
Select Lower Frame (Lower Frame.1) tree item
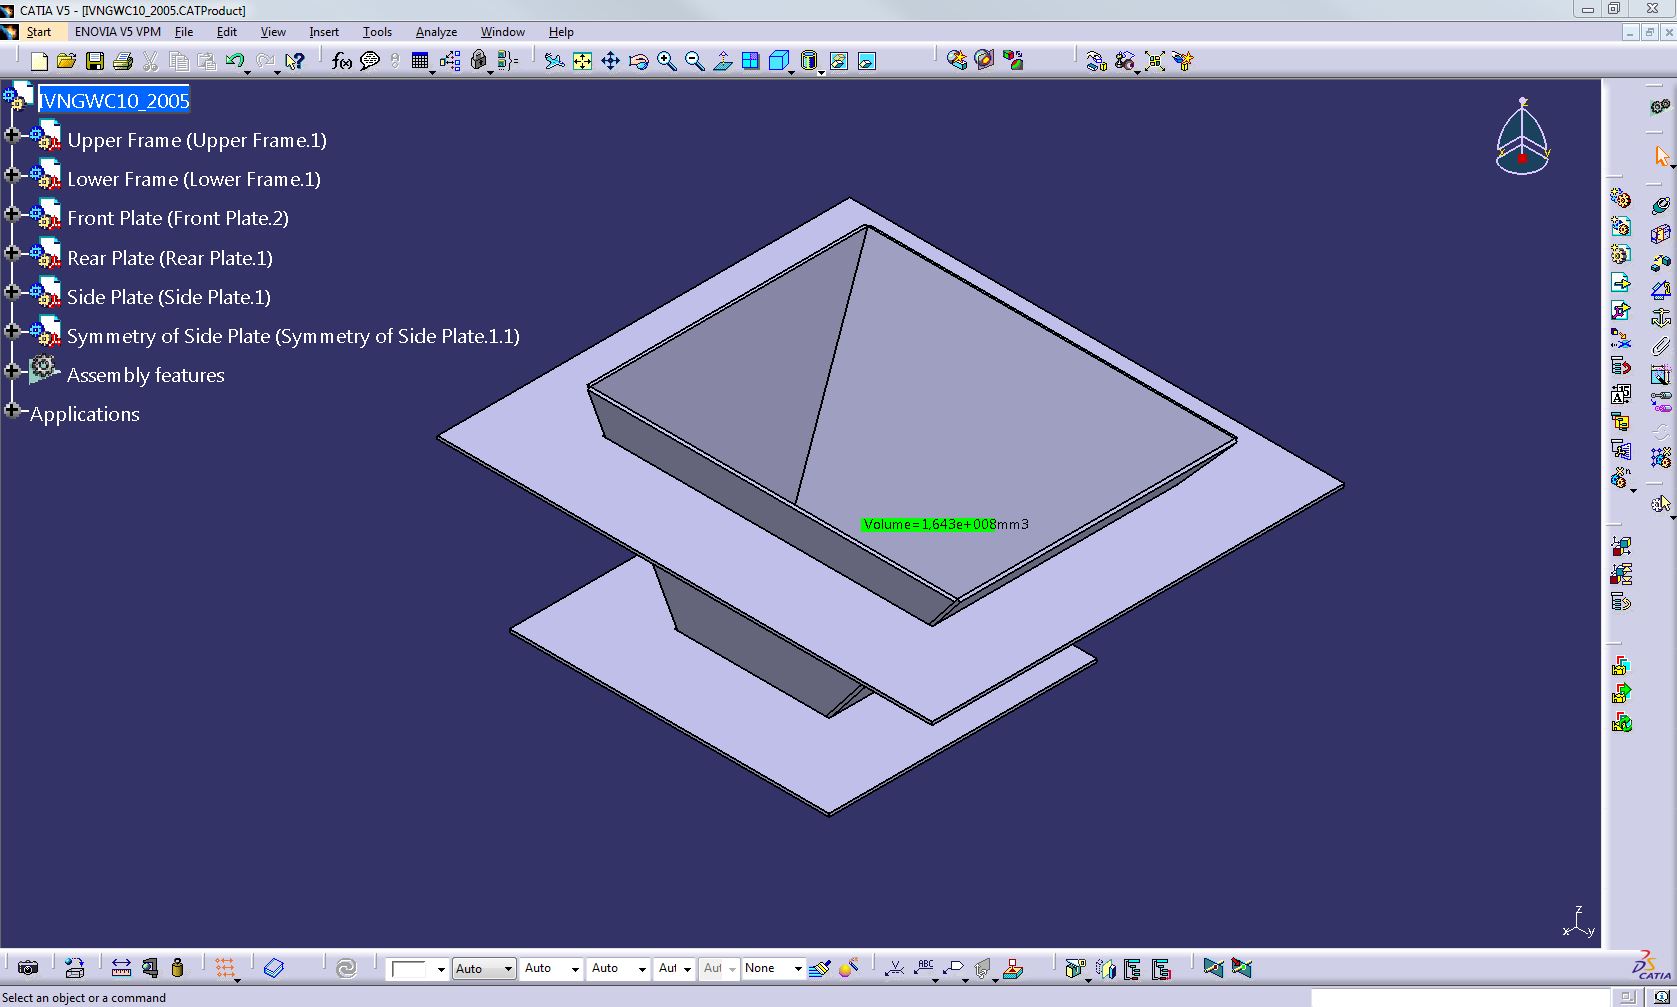193,179
